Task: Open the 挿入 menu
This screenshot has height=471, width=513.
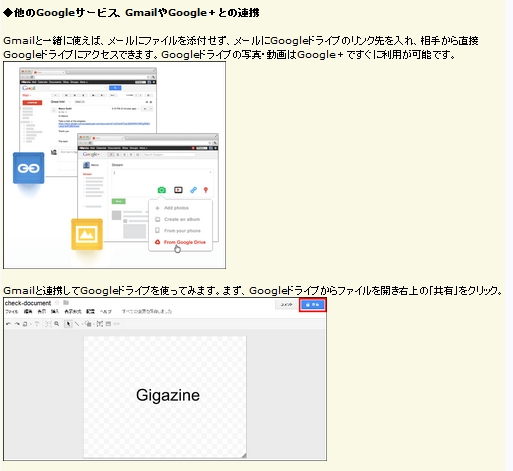Action: [55, 312]
